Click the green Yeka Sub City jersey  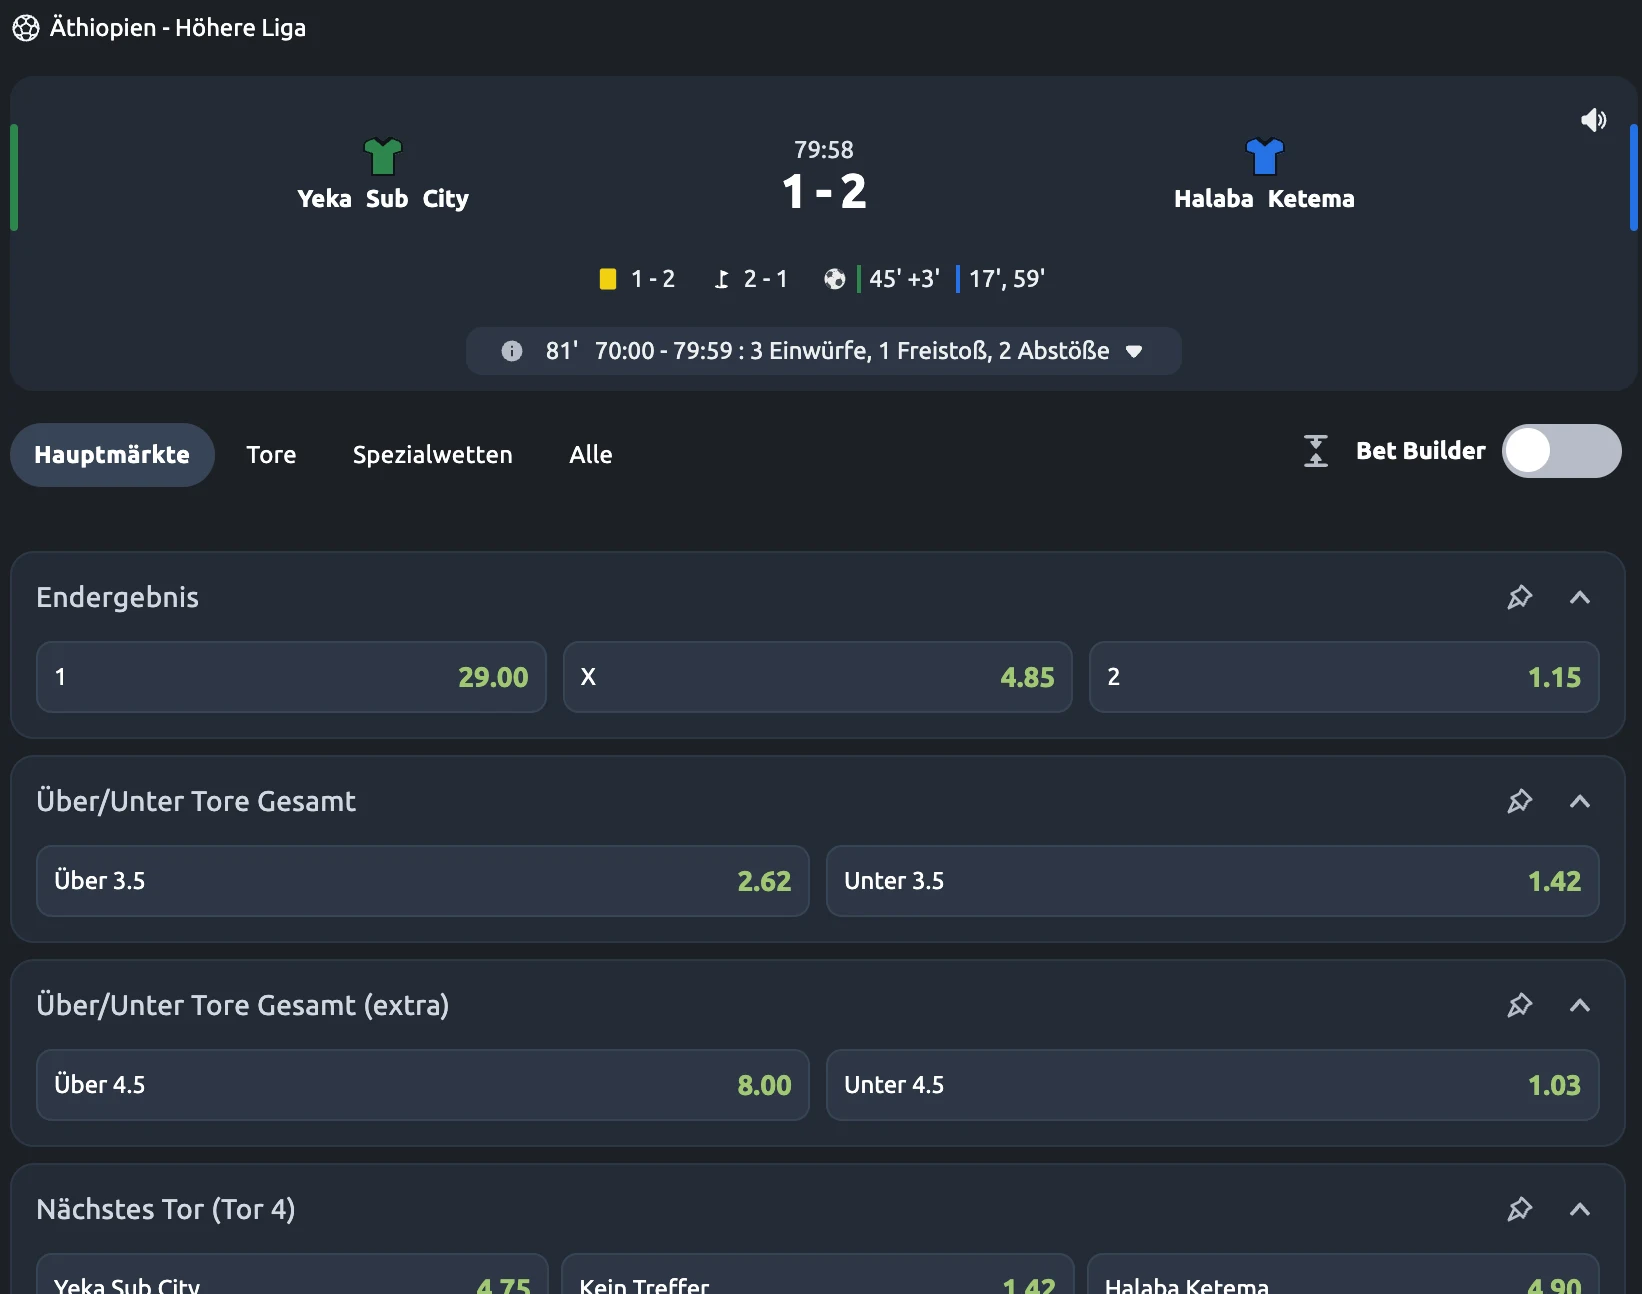tap(383, 157)
